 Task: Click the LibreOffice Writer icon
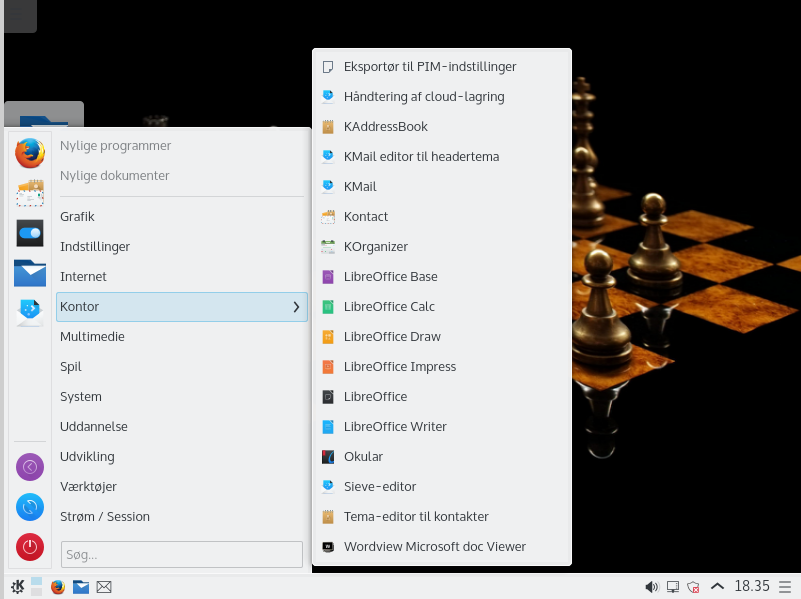click(328, 426)
